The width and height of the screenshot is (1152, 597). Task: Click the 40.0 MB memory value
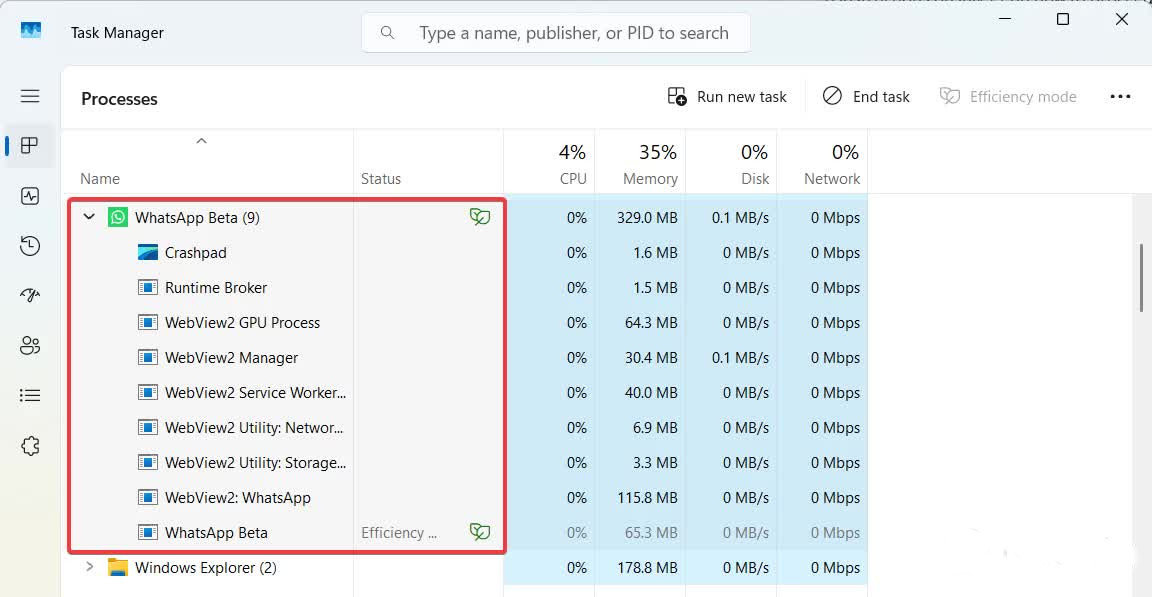pos(651,393)
